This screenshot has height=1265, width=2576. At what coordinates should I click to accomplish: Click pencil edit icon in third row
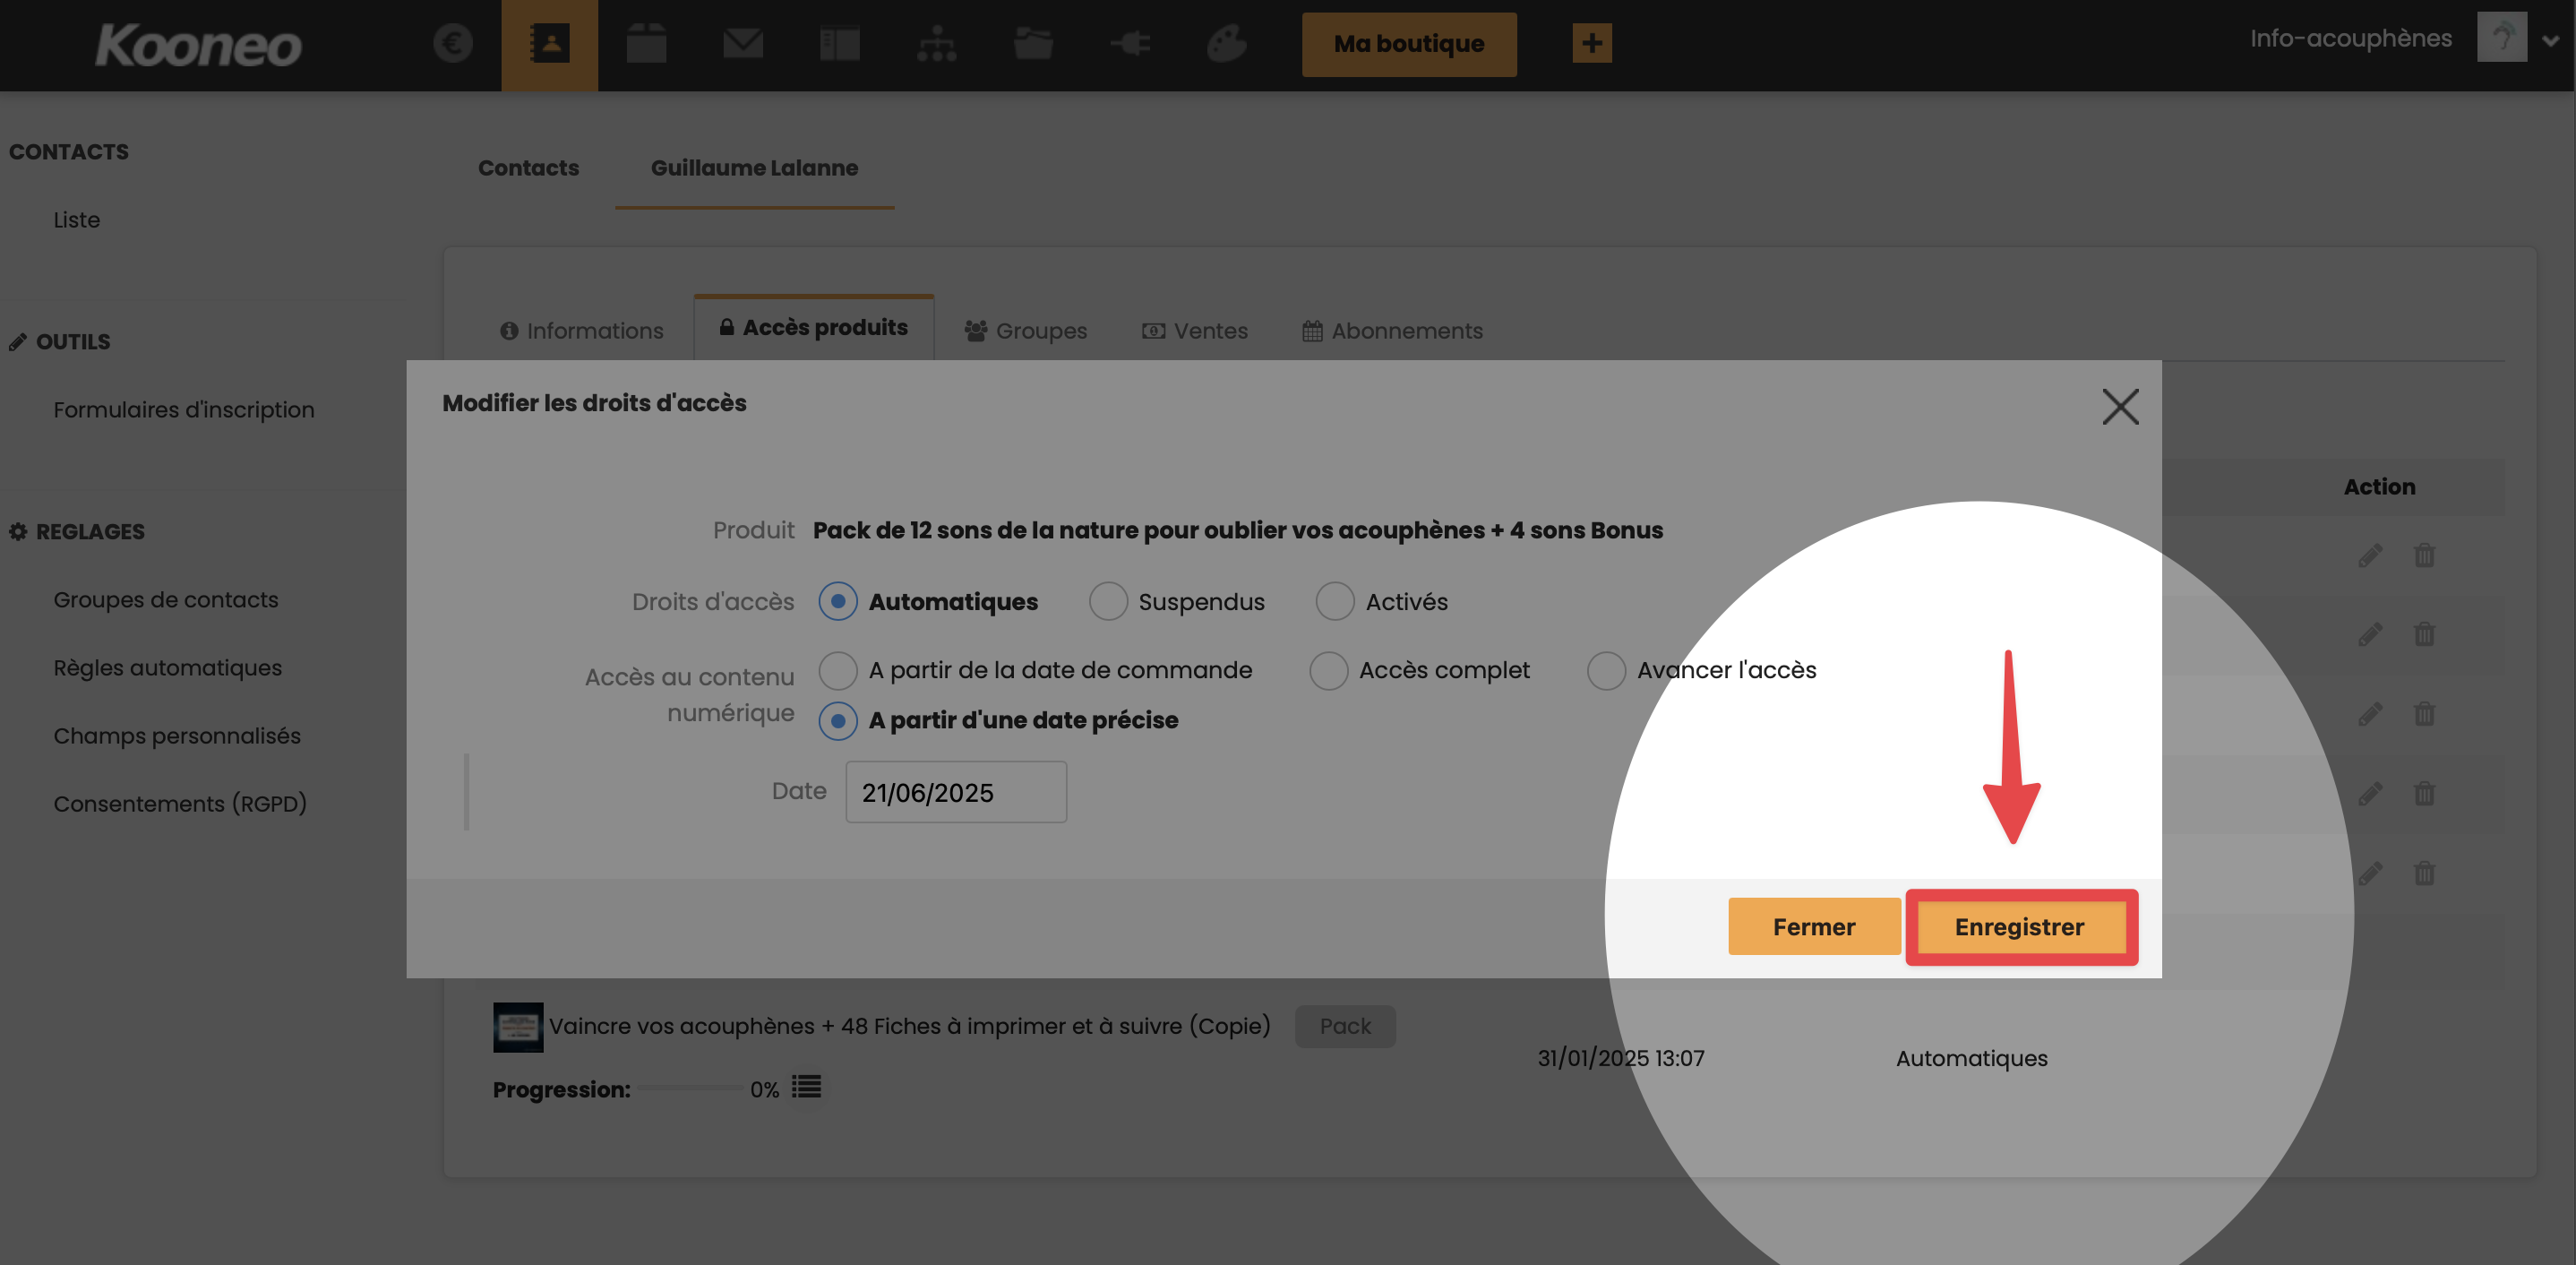(2370, 714)
